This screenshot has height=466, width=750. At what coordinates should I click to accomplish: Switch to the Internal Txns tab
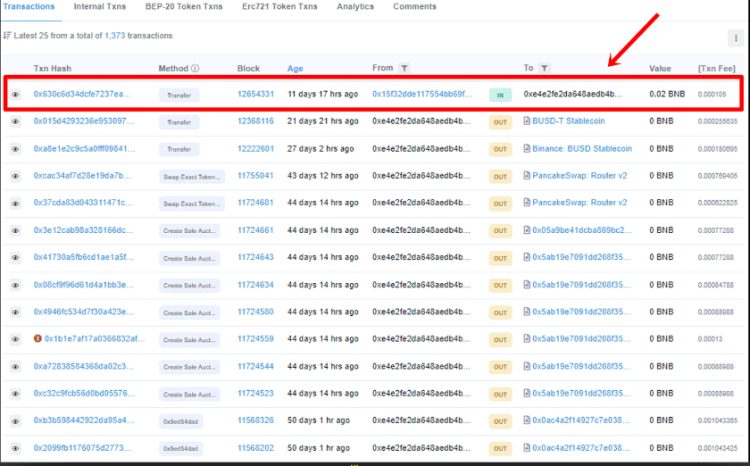[x=99, y=7]
